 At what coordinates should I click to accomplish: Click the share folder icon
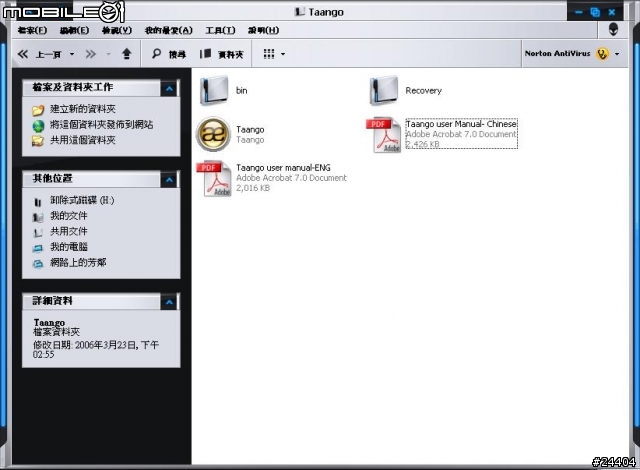tap(38, 141)
